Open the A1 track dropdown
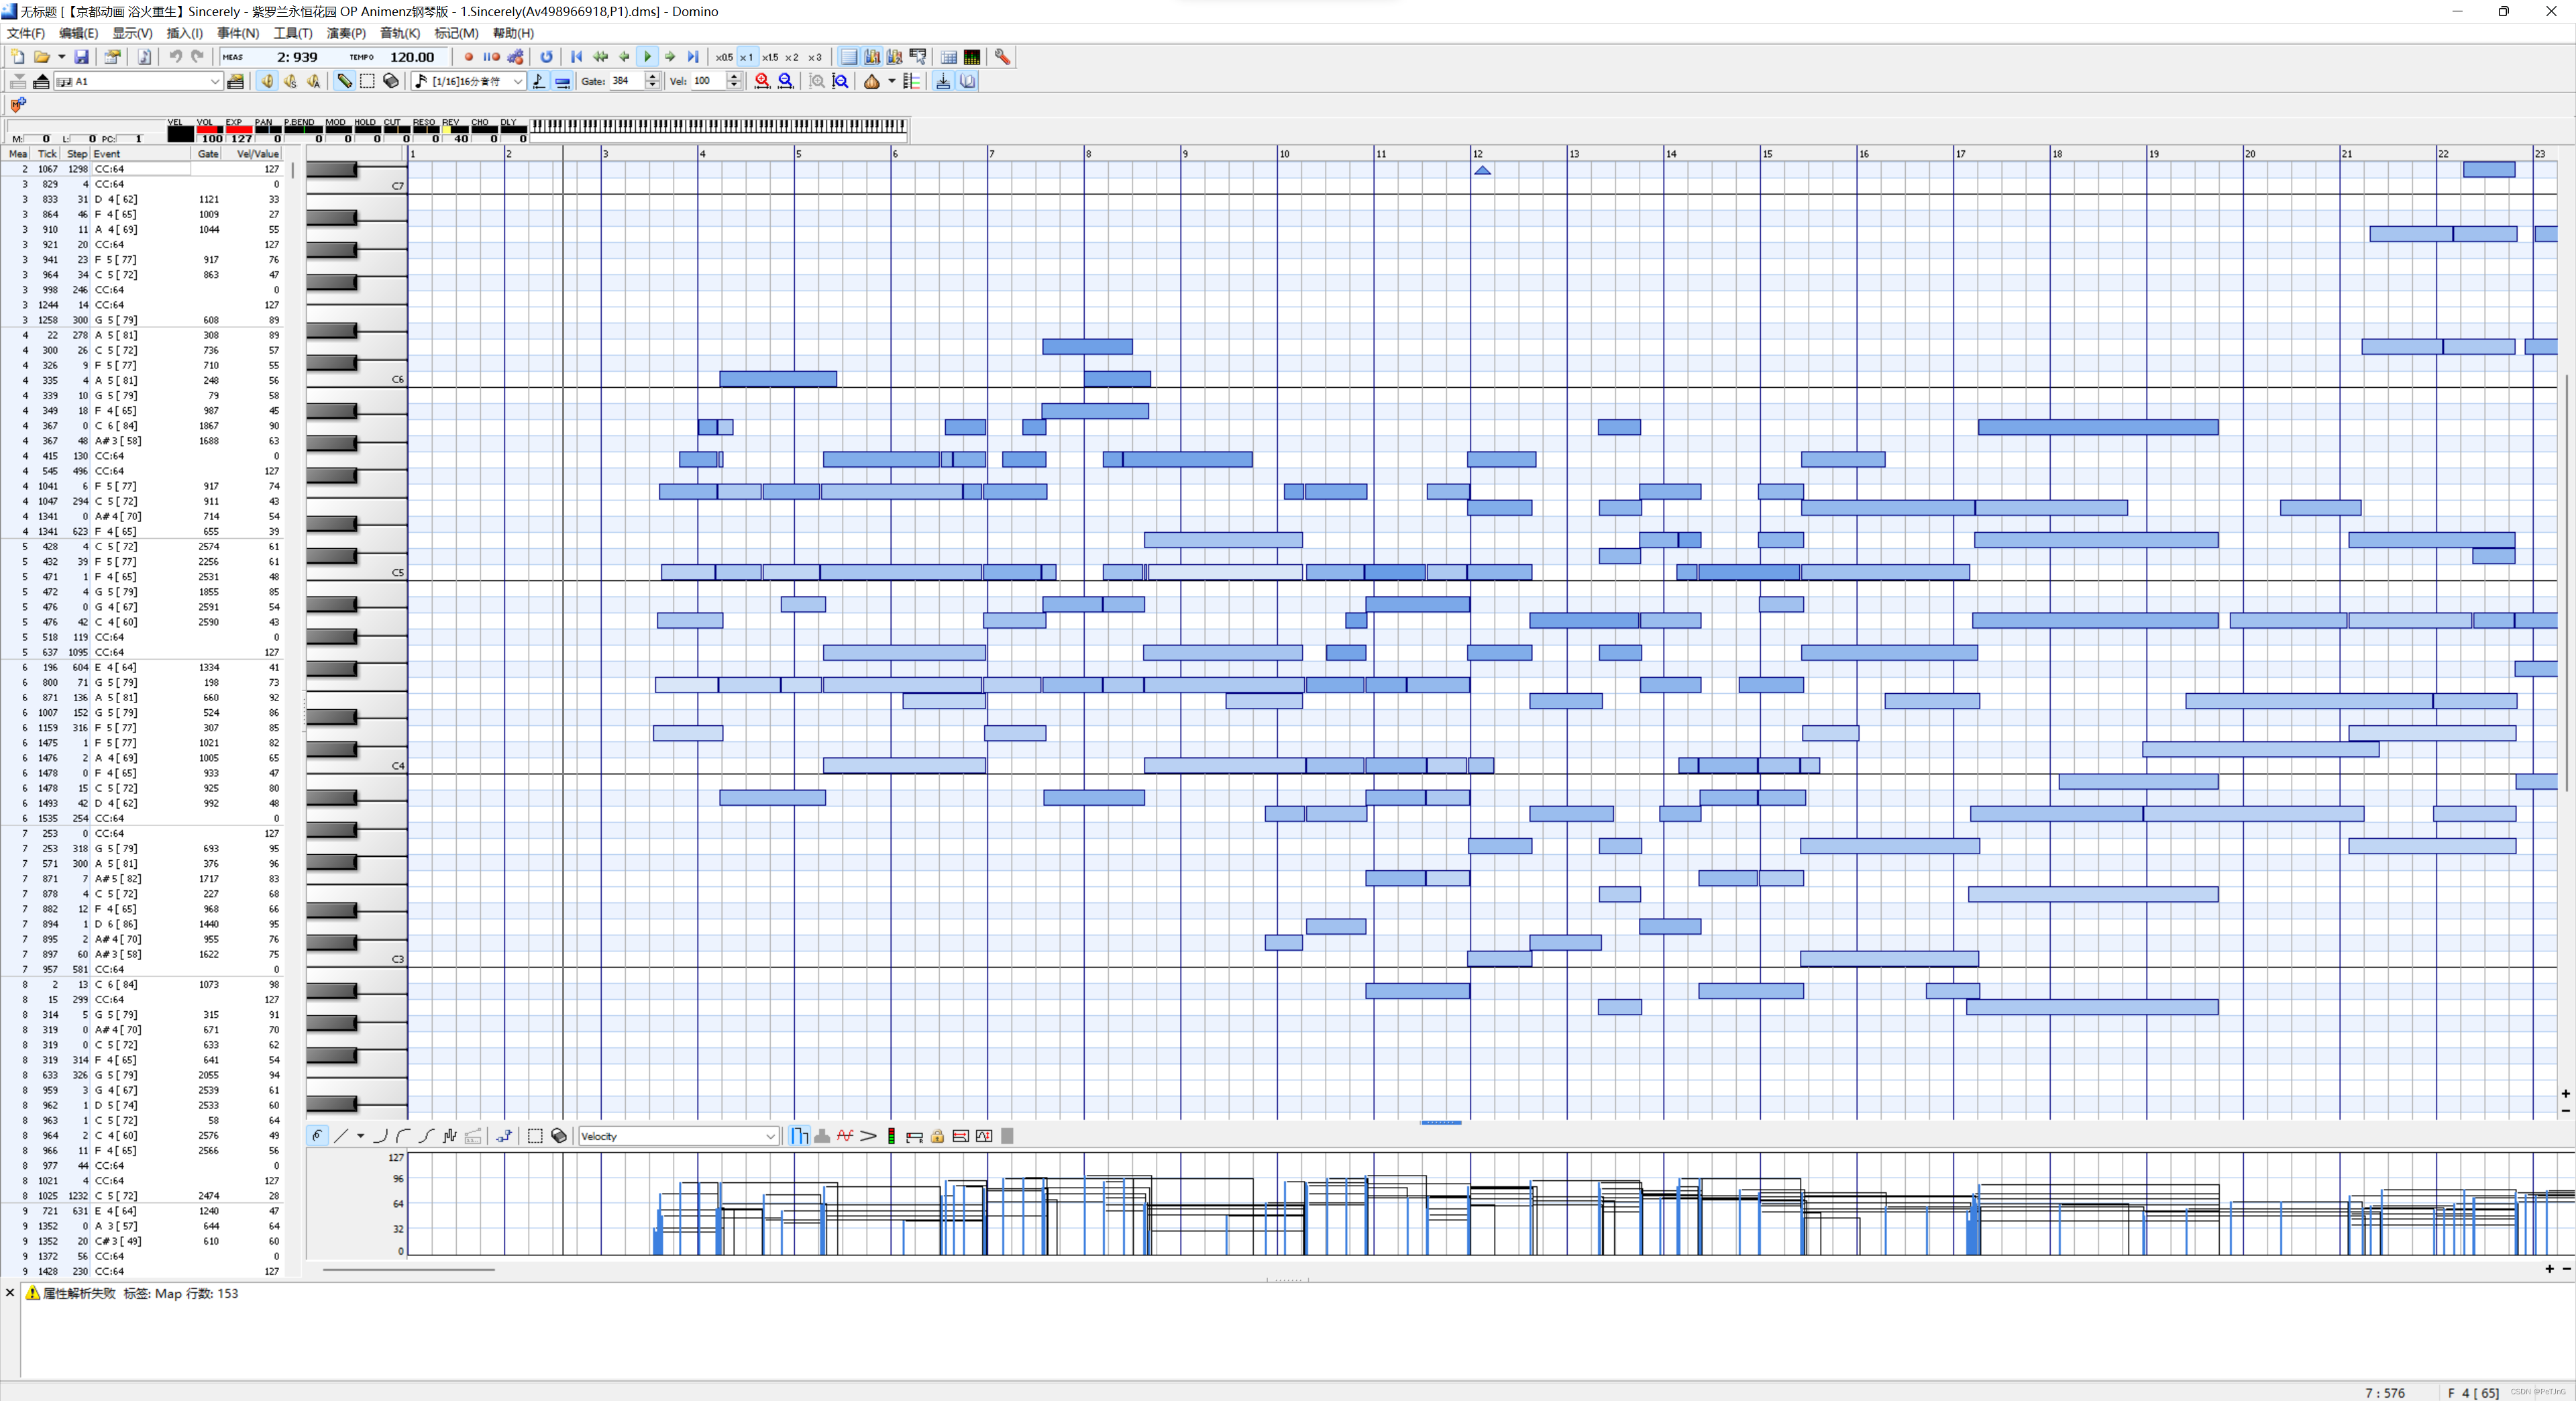The width and height of the screenshot is (2576, 1401). tap(214, 81)
